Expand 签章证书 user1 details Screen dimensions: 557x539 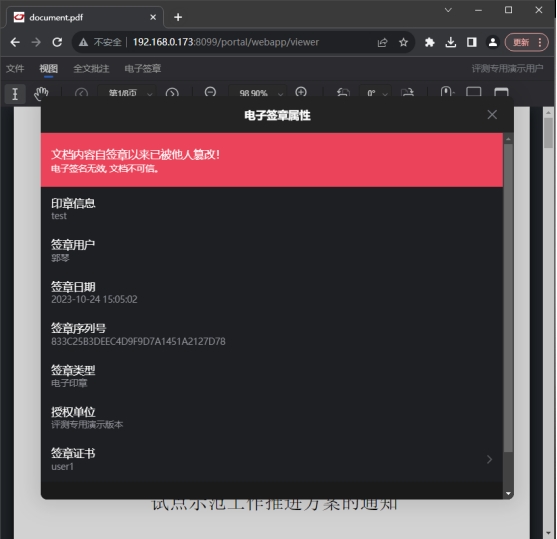click(x=272, y=459)
